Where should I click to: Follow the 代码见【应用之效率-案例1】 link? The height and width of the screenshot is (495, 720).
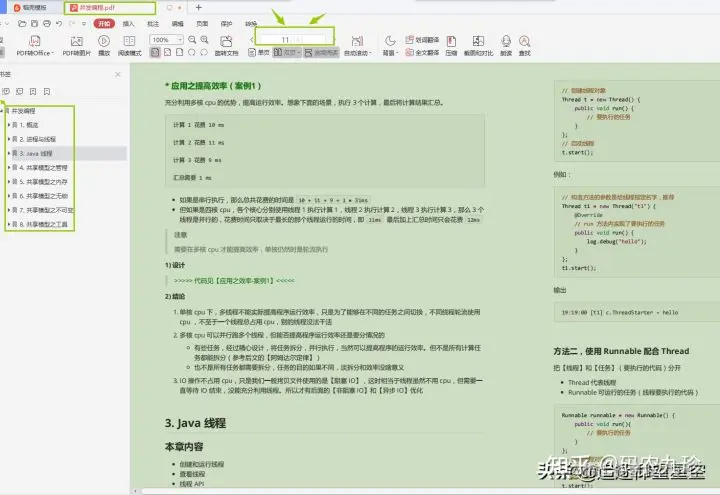(234, 281)
